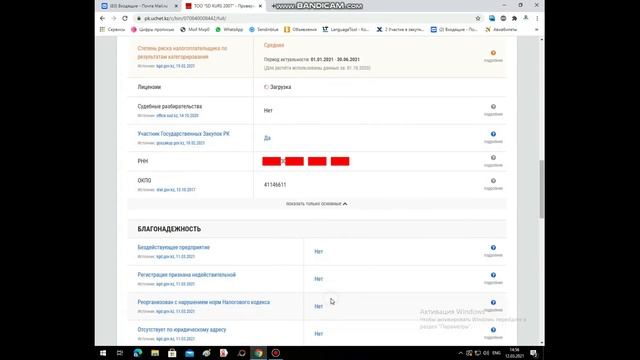The height and width of the screenshot is (360, 640).
Task: Open Task View in the taskbar
Action: coord(120,353)
